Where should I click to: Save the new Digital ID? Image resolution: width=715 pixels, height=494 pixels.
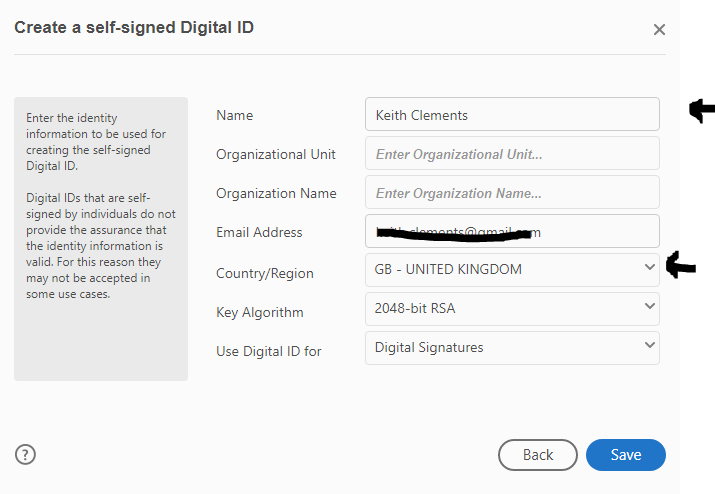point(626,455)
